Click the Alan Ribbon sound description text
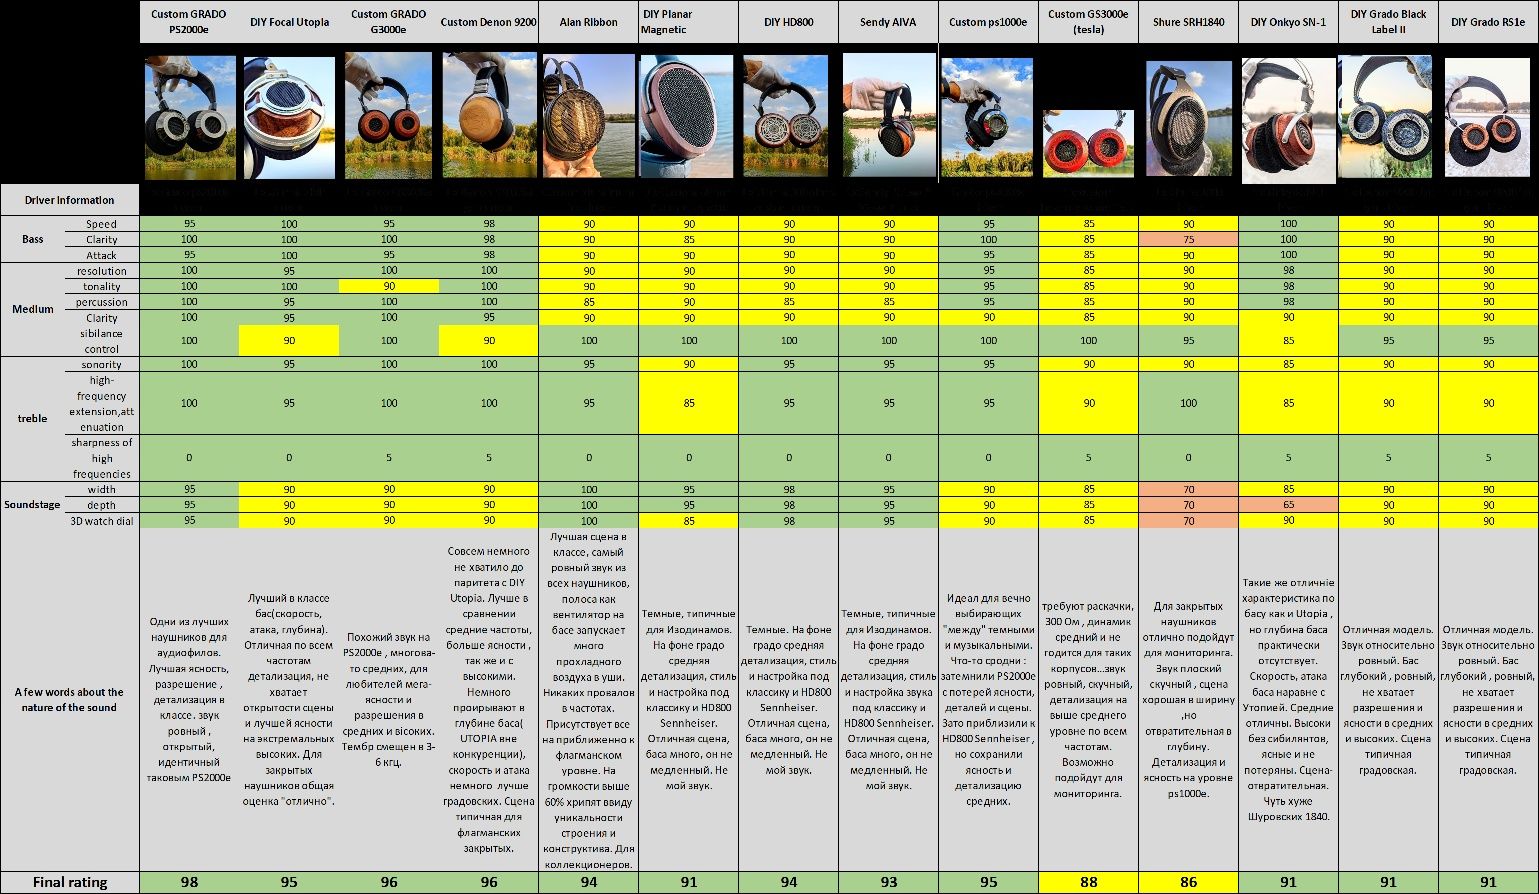 point(589,700)
